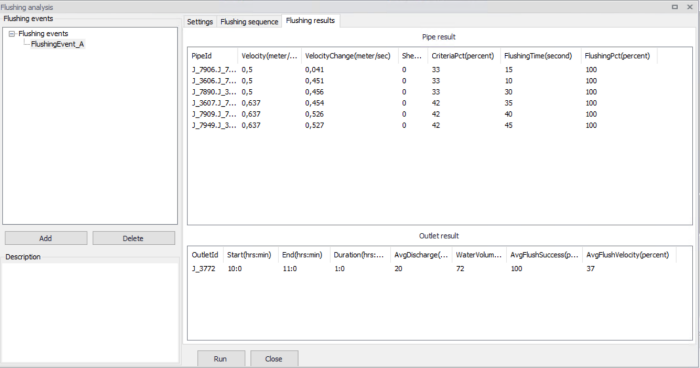This screenshot has width=700, height=368.
Task: Click flushing time value 40
Action: click(x=508, y=114)
